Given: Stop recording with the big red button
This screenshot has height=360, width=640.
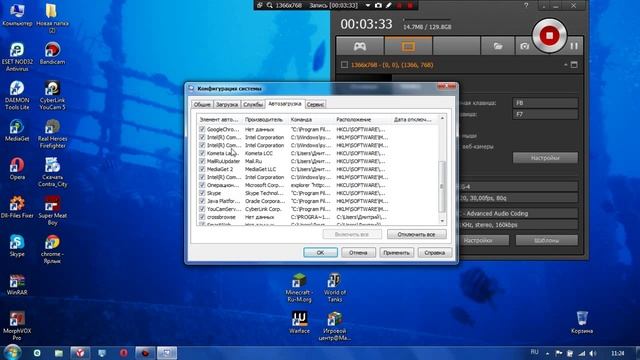Looking at the screenshot, I should [x=549, y=36].
